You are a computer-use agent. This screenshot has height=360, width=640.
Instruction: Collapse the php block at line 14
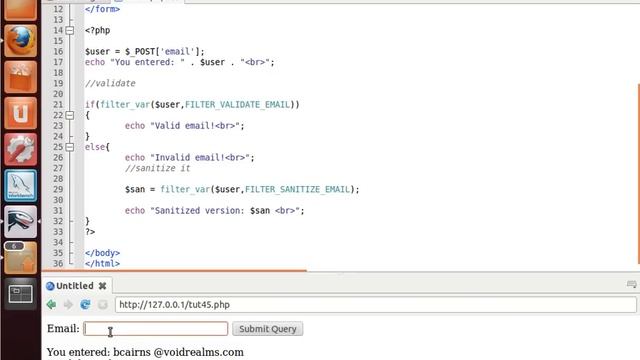70,30
